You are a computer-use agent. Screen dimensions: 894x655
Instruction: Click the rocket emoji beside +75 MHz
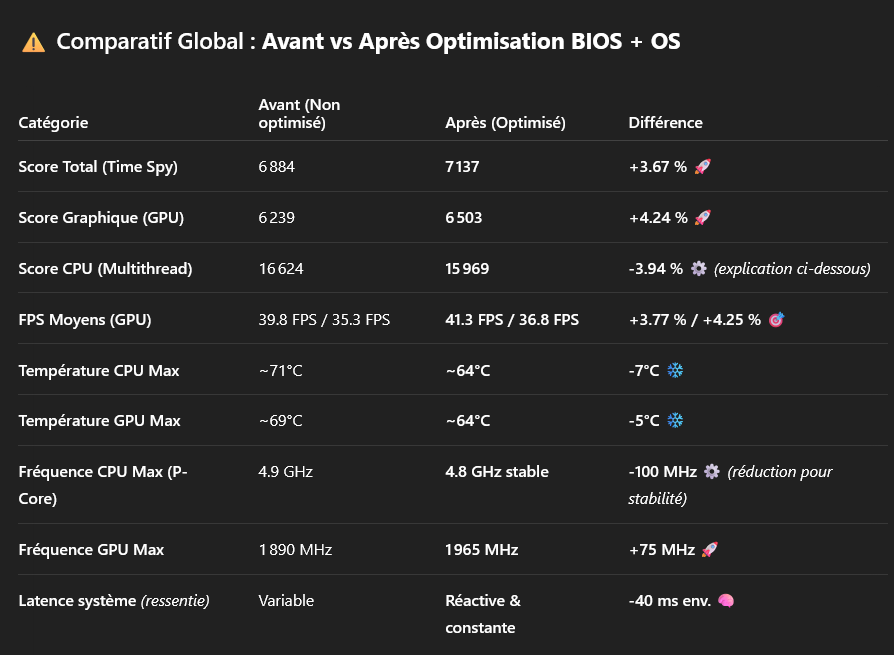pyautogui.click(x=709, y=550)
